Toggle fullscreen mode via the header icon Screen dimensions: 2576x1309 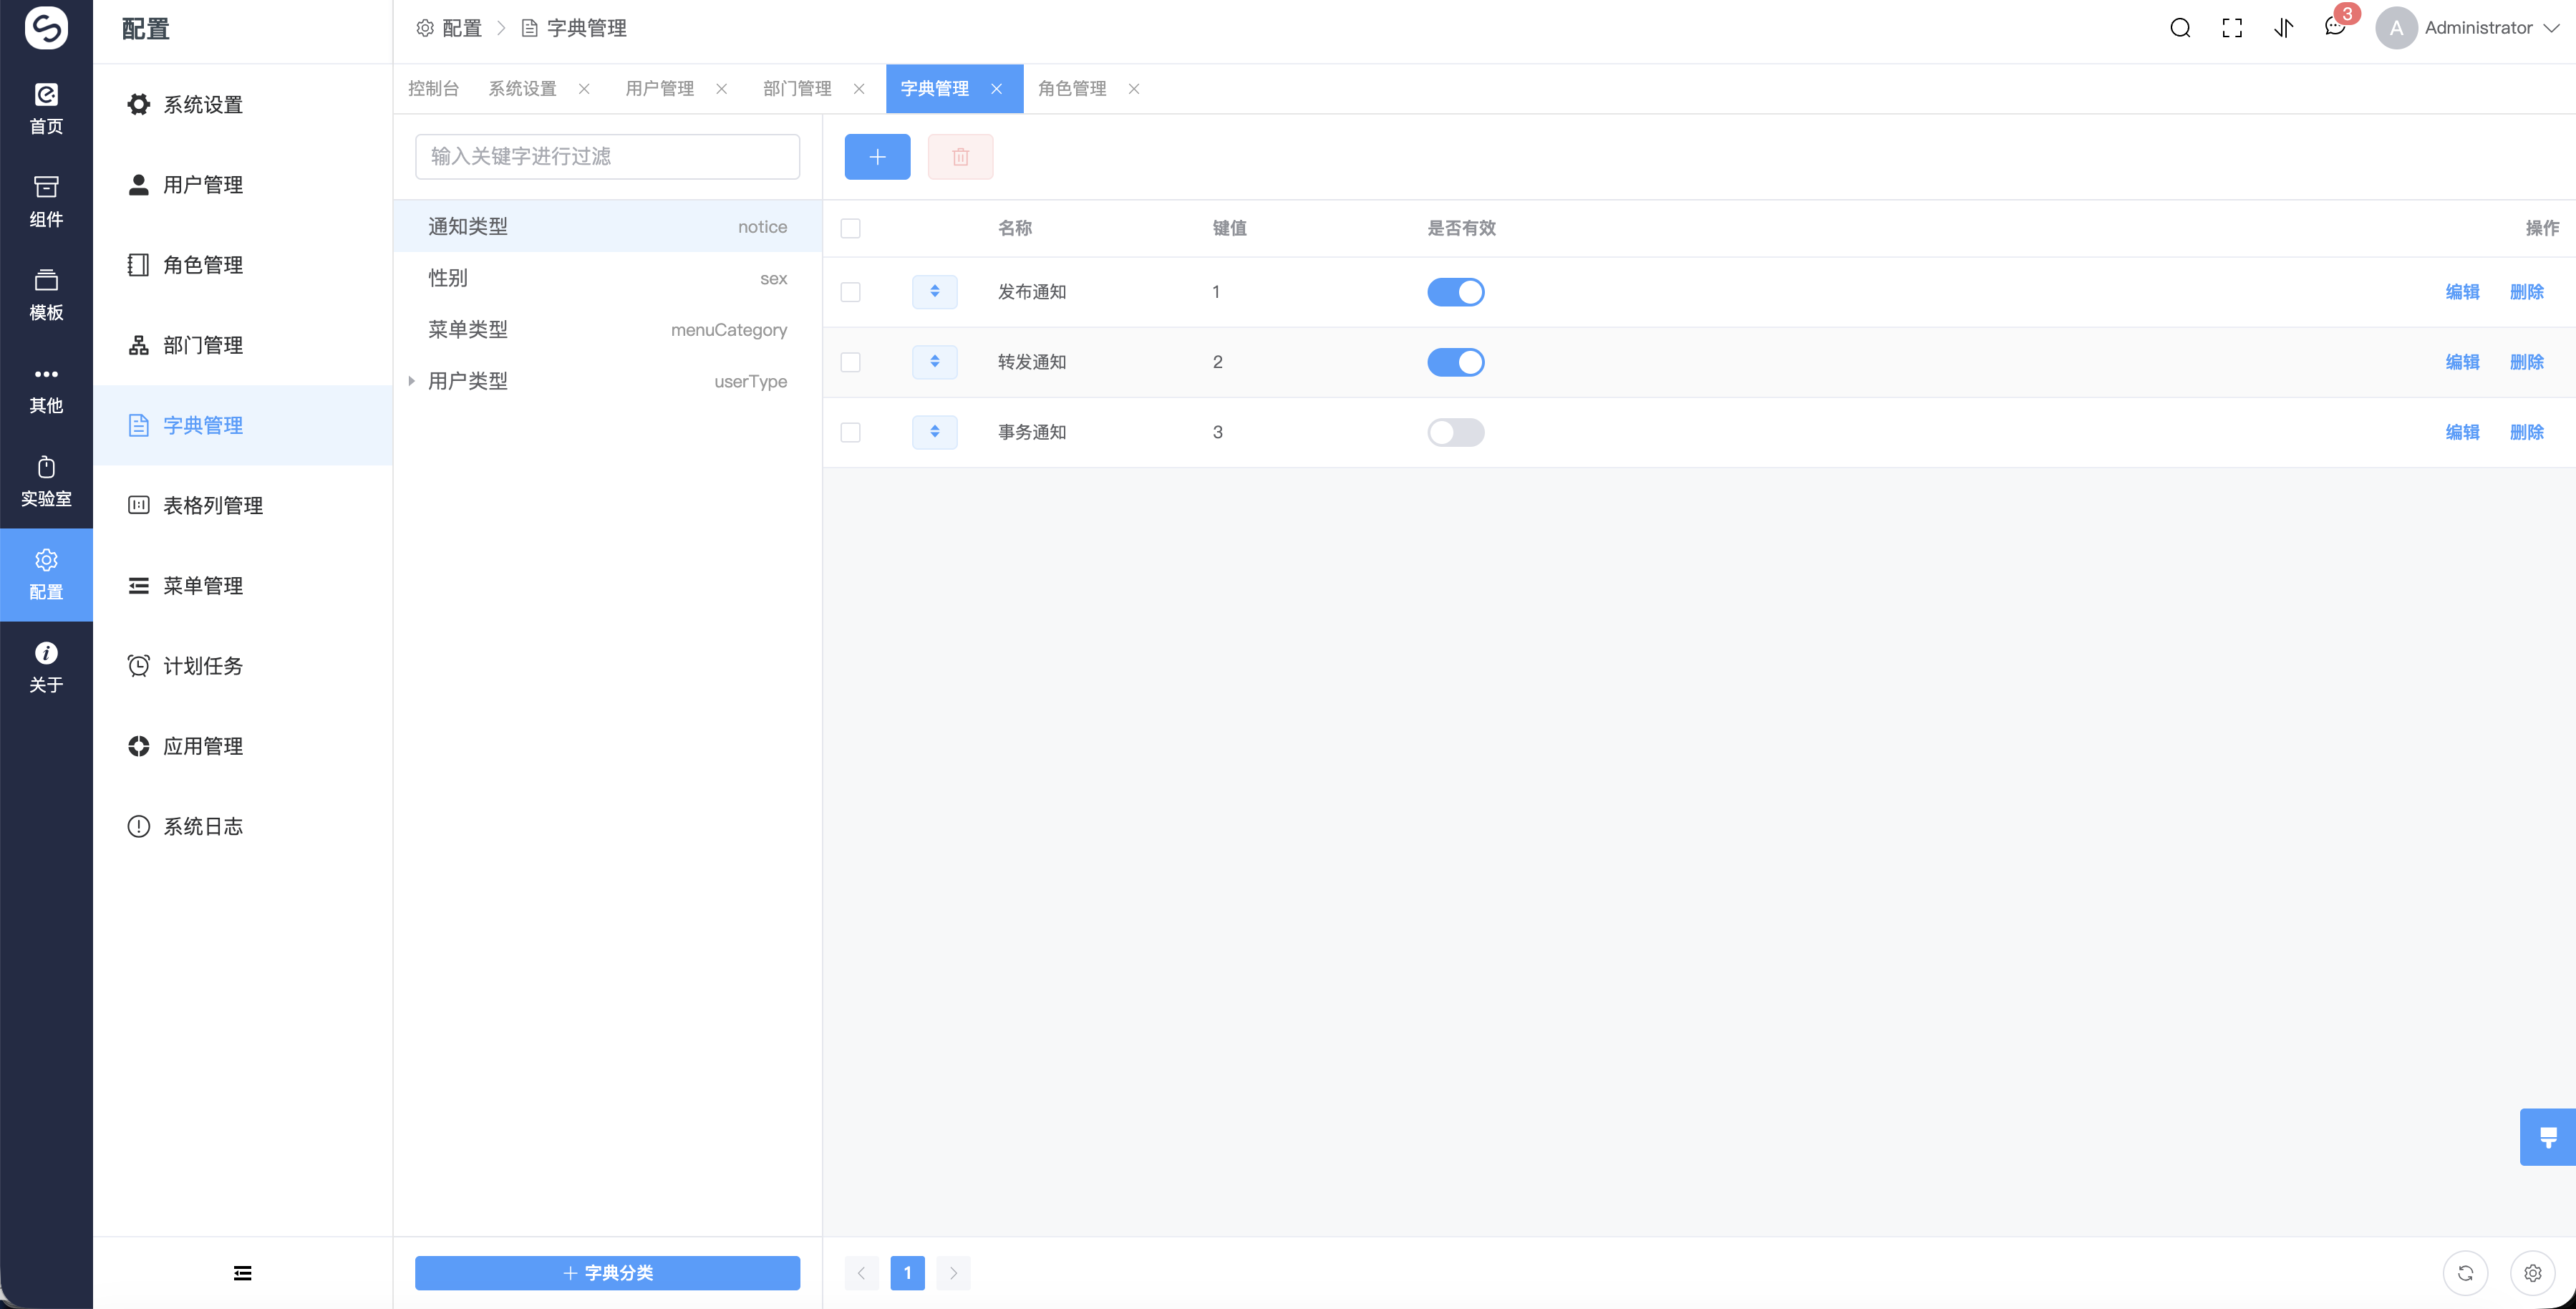click(2231, 27)
